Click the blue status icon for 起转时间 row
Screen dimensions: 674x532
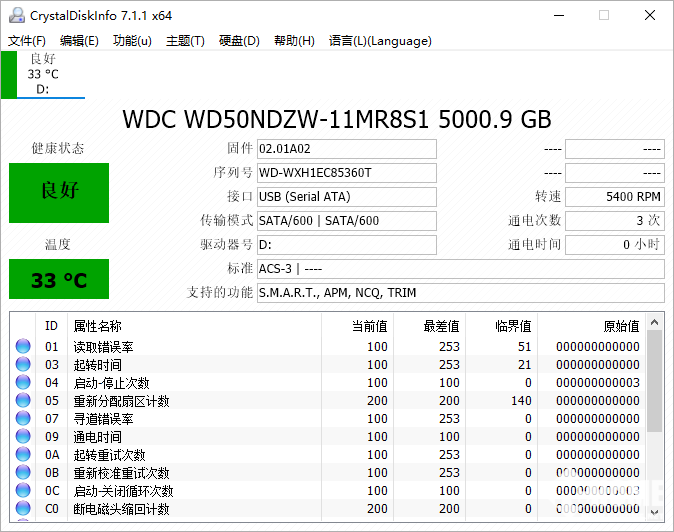[23, 365]
